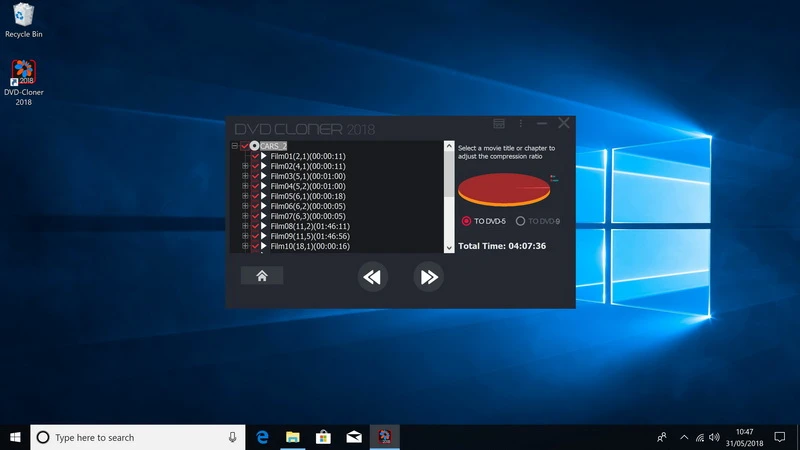Open the taskbar volume control
Screen dimensions: 800x450
714,437
